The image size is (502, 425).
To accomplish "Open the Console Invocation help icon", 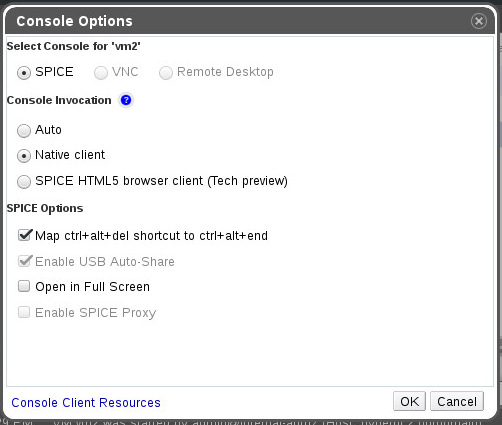I will click(126, 100).
